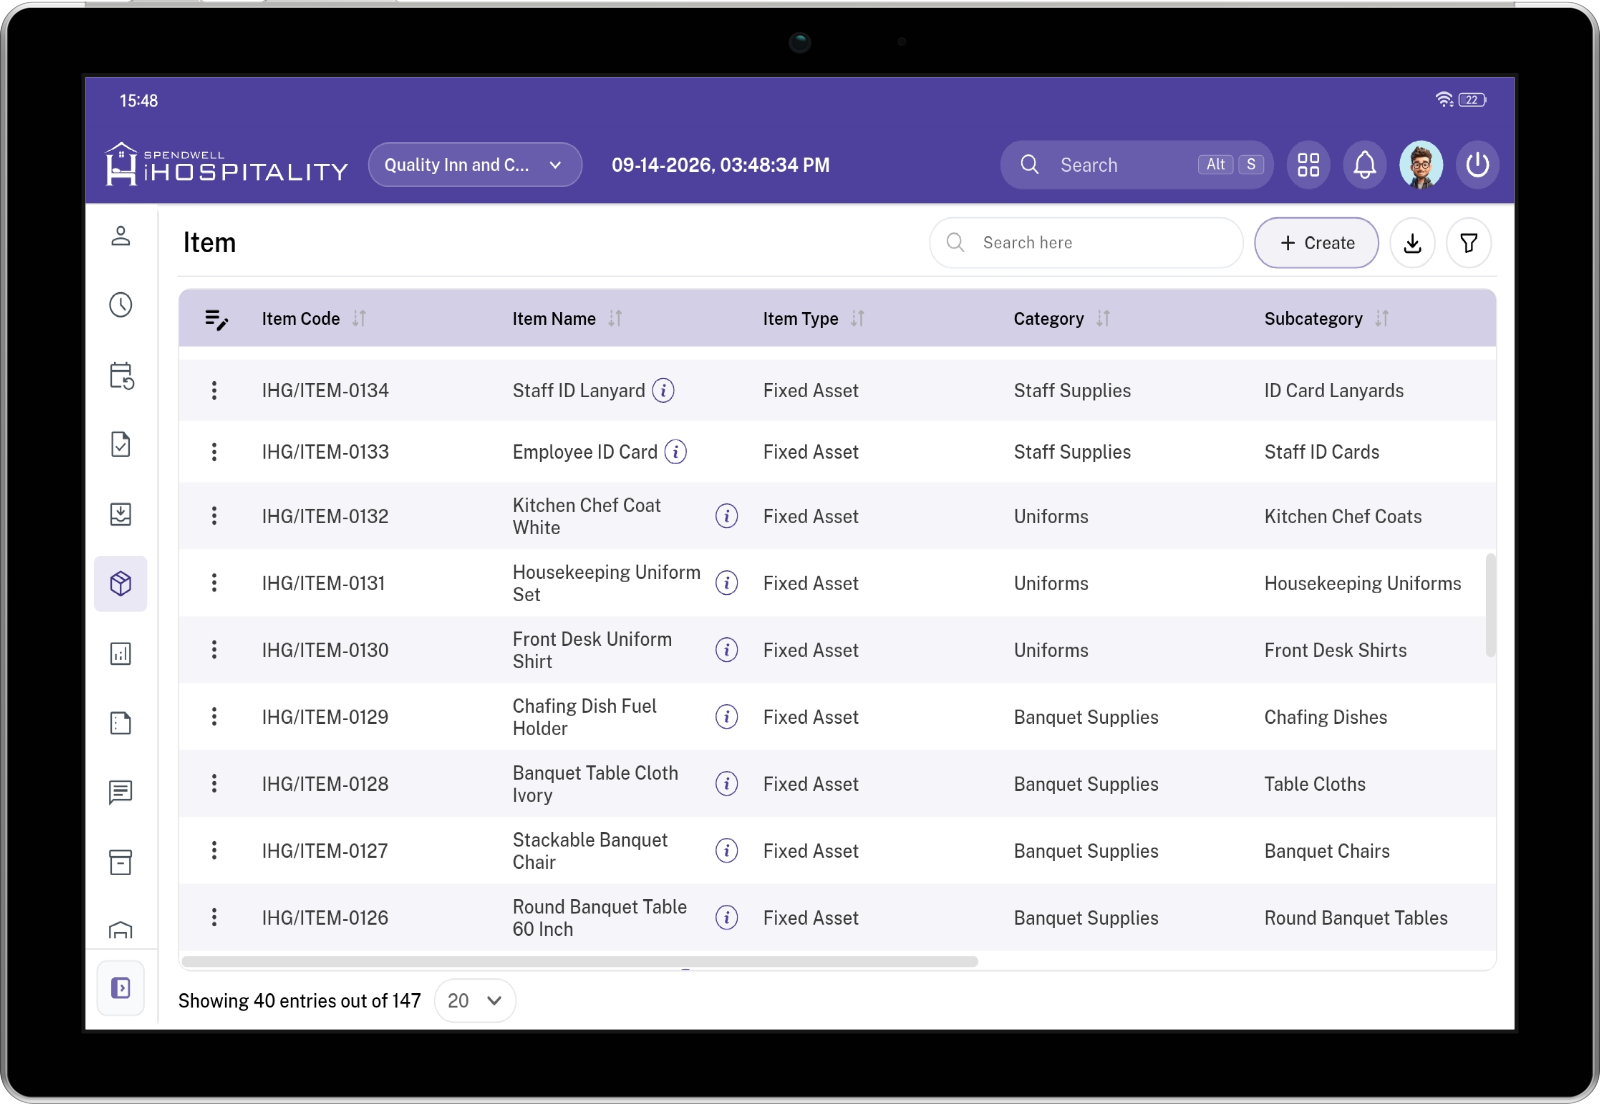Screen dimensions: 1600x1104
Task: Select the Item box sidebar icon
Action: tap(121, 583)
